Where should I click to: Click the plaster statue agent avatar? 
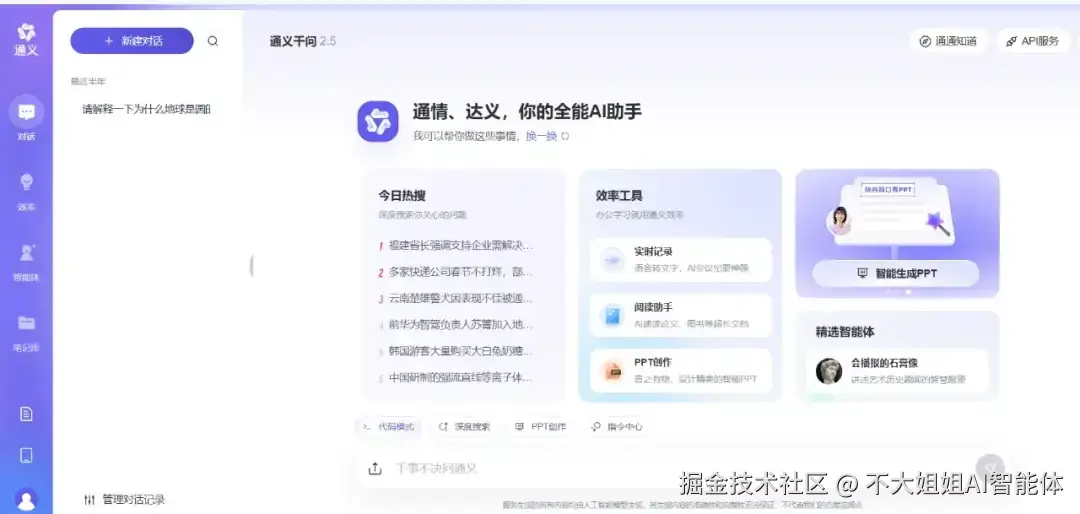point(829,371)
